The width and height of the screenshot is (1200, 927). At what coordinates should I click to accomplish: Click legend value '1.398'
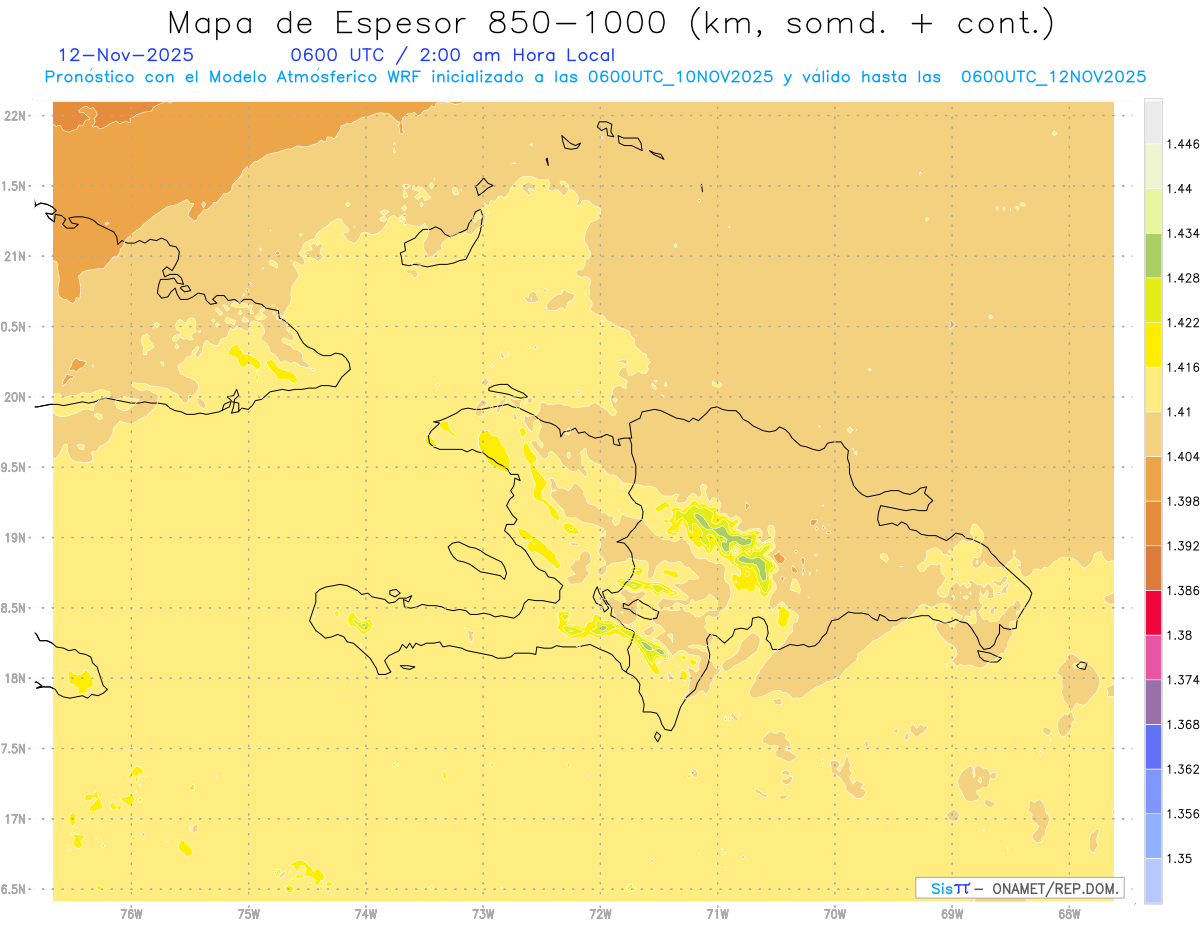pos(1184,501)
